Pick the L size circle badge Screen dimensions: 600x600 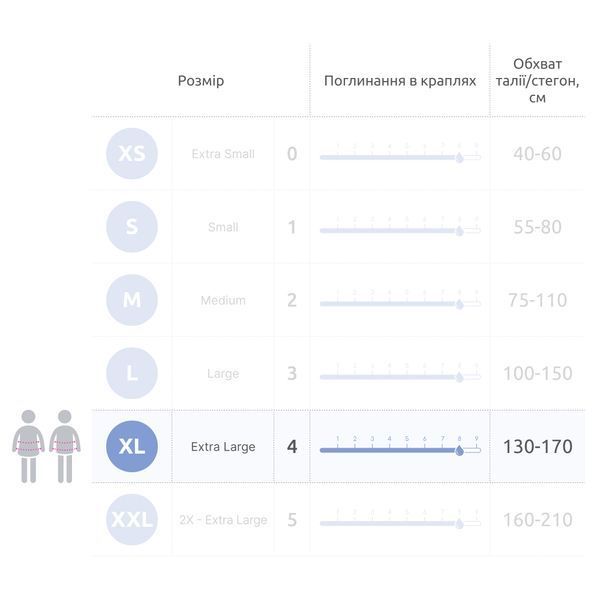tap(132, 373)
